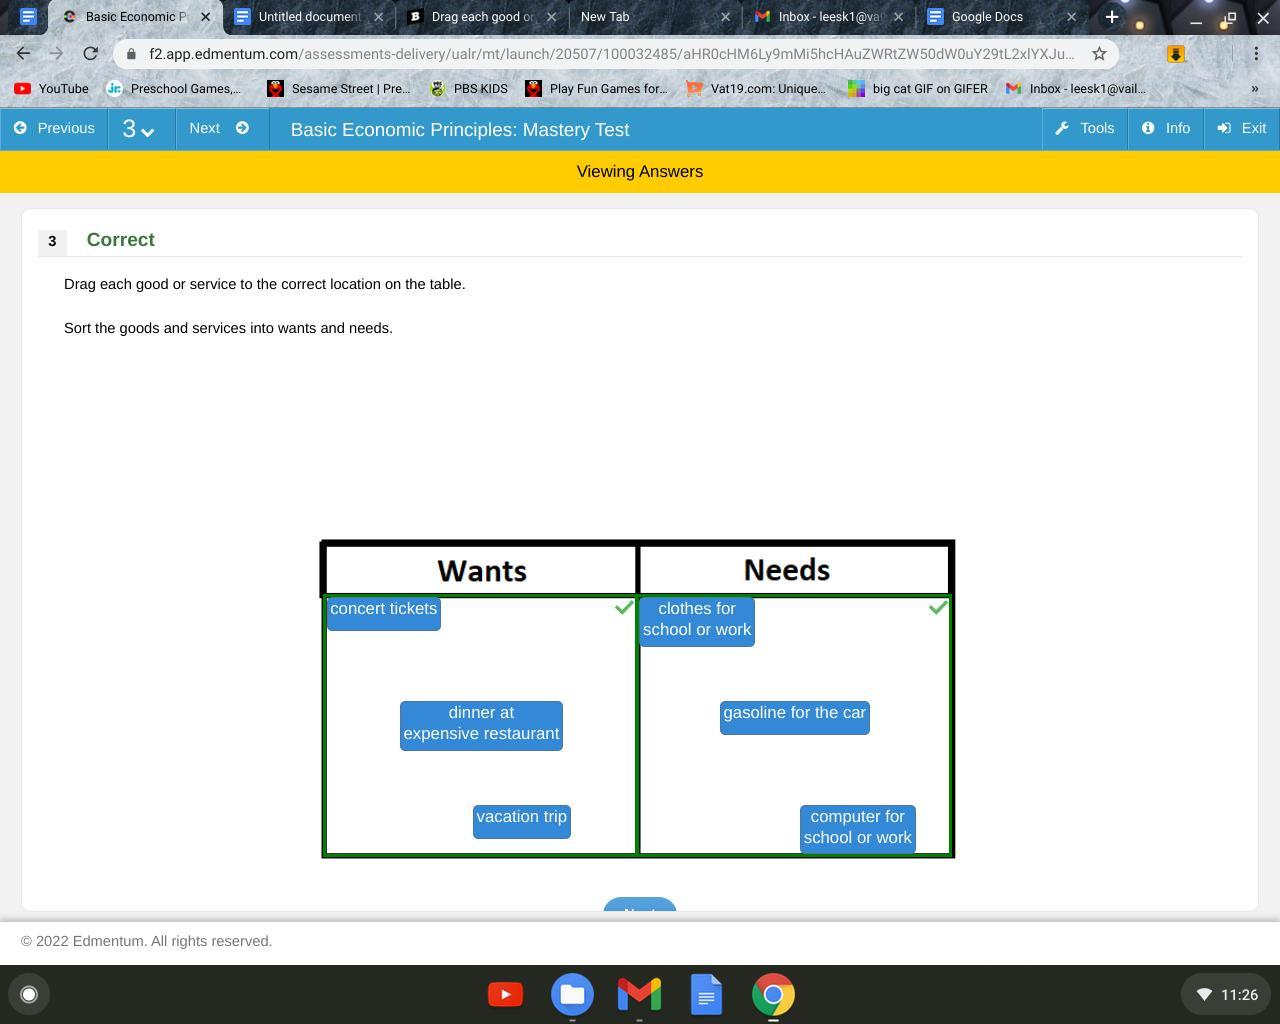This screenshot has height=1024, width=1280.
Task: Close the New Tab tab
Action: tap(725, 17)
